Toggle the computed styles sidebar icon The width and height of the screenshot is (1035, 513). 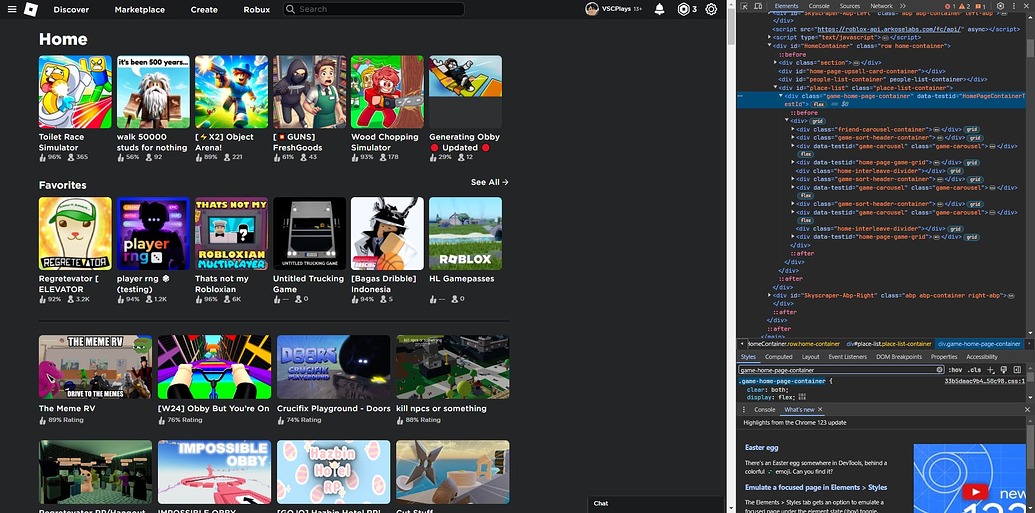1017,370
